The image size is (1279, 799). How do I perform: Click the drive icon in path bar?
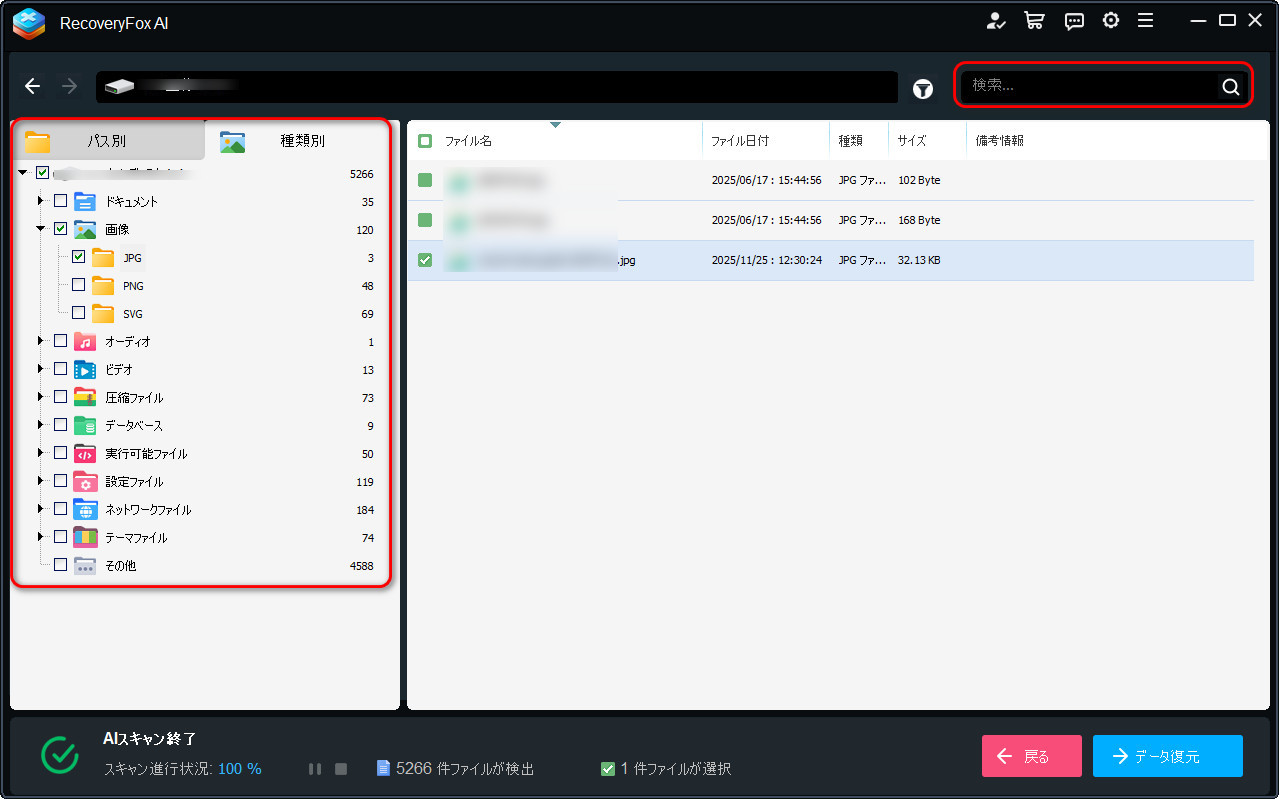click(x=119, y=87)
